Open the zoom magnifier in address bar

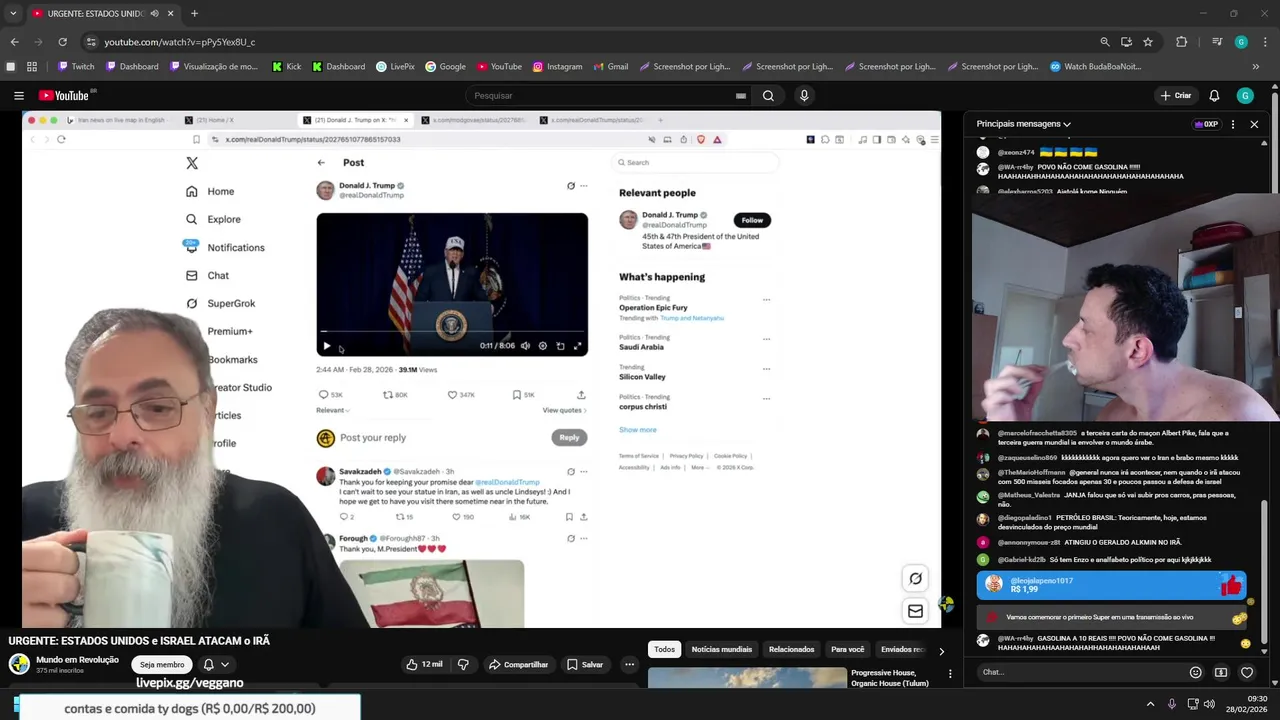pyautogui.click(x=1104, y=42)
